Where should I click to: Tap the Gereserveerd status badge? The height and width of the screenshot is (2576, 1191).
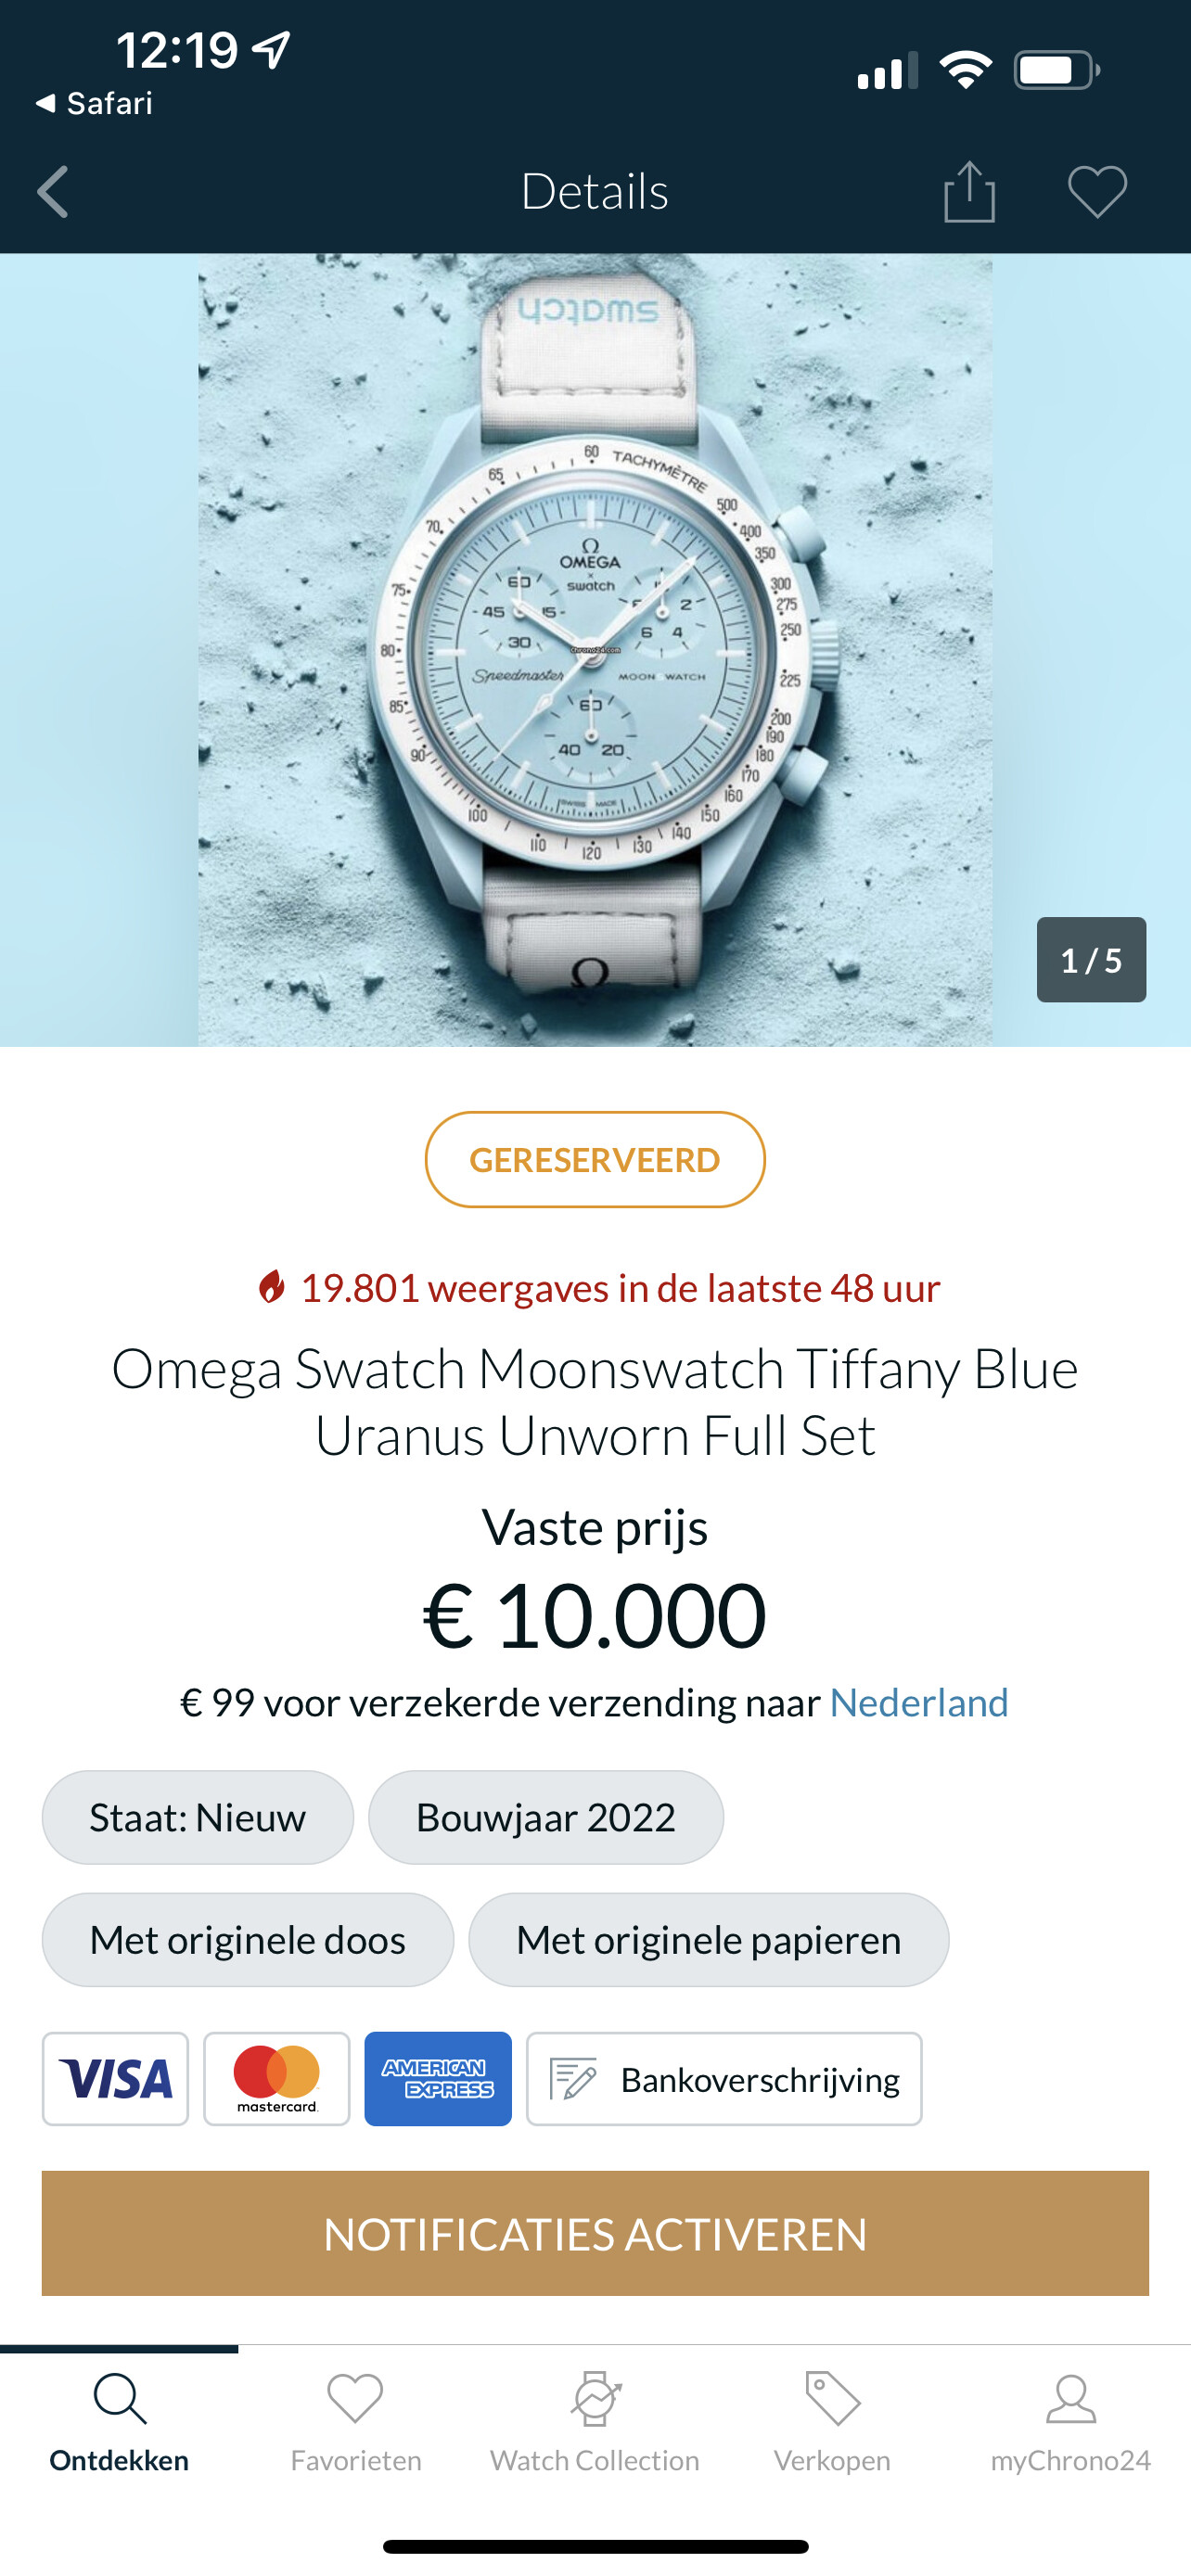595,1160
